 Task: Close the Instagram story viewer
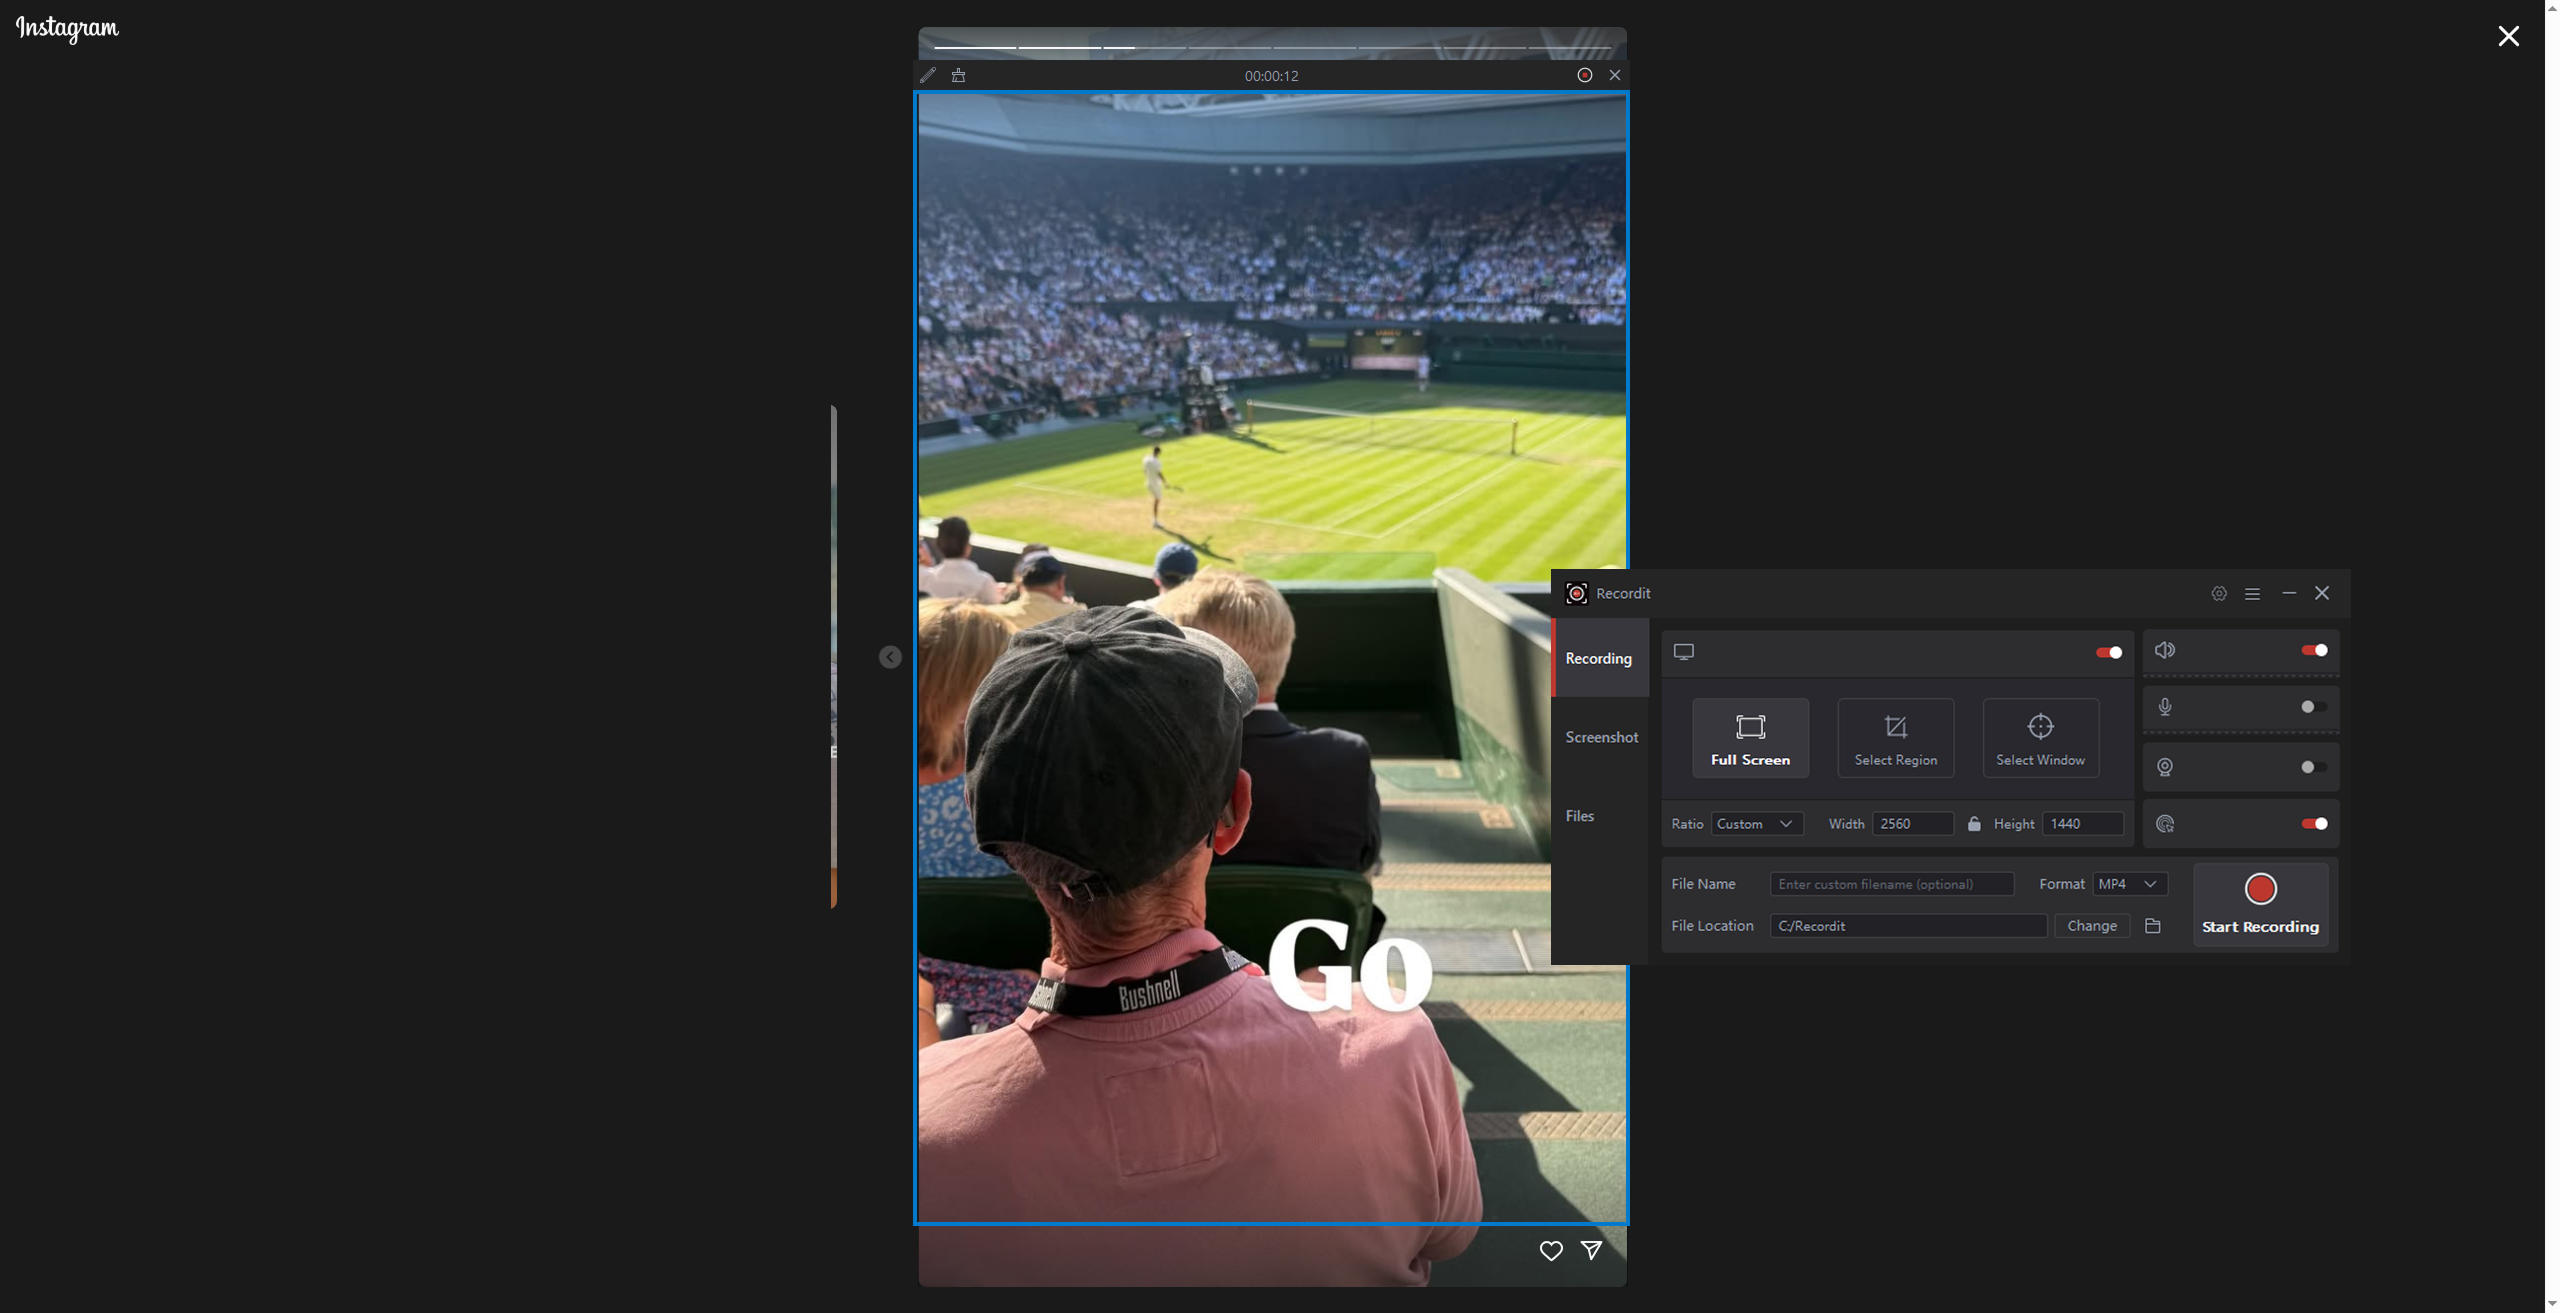click(2508, 36)
